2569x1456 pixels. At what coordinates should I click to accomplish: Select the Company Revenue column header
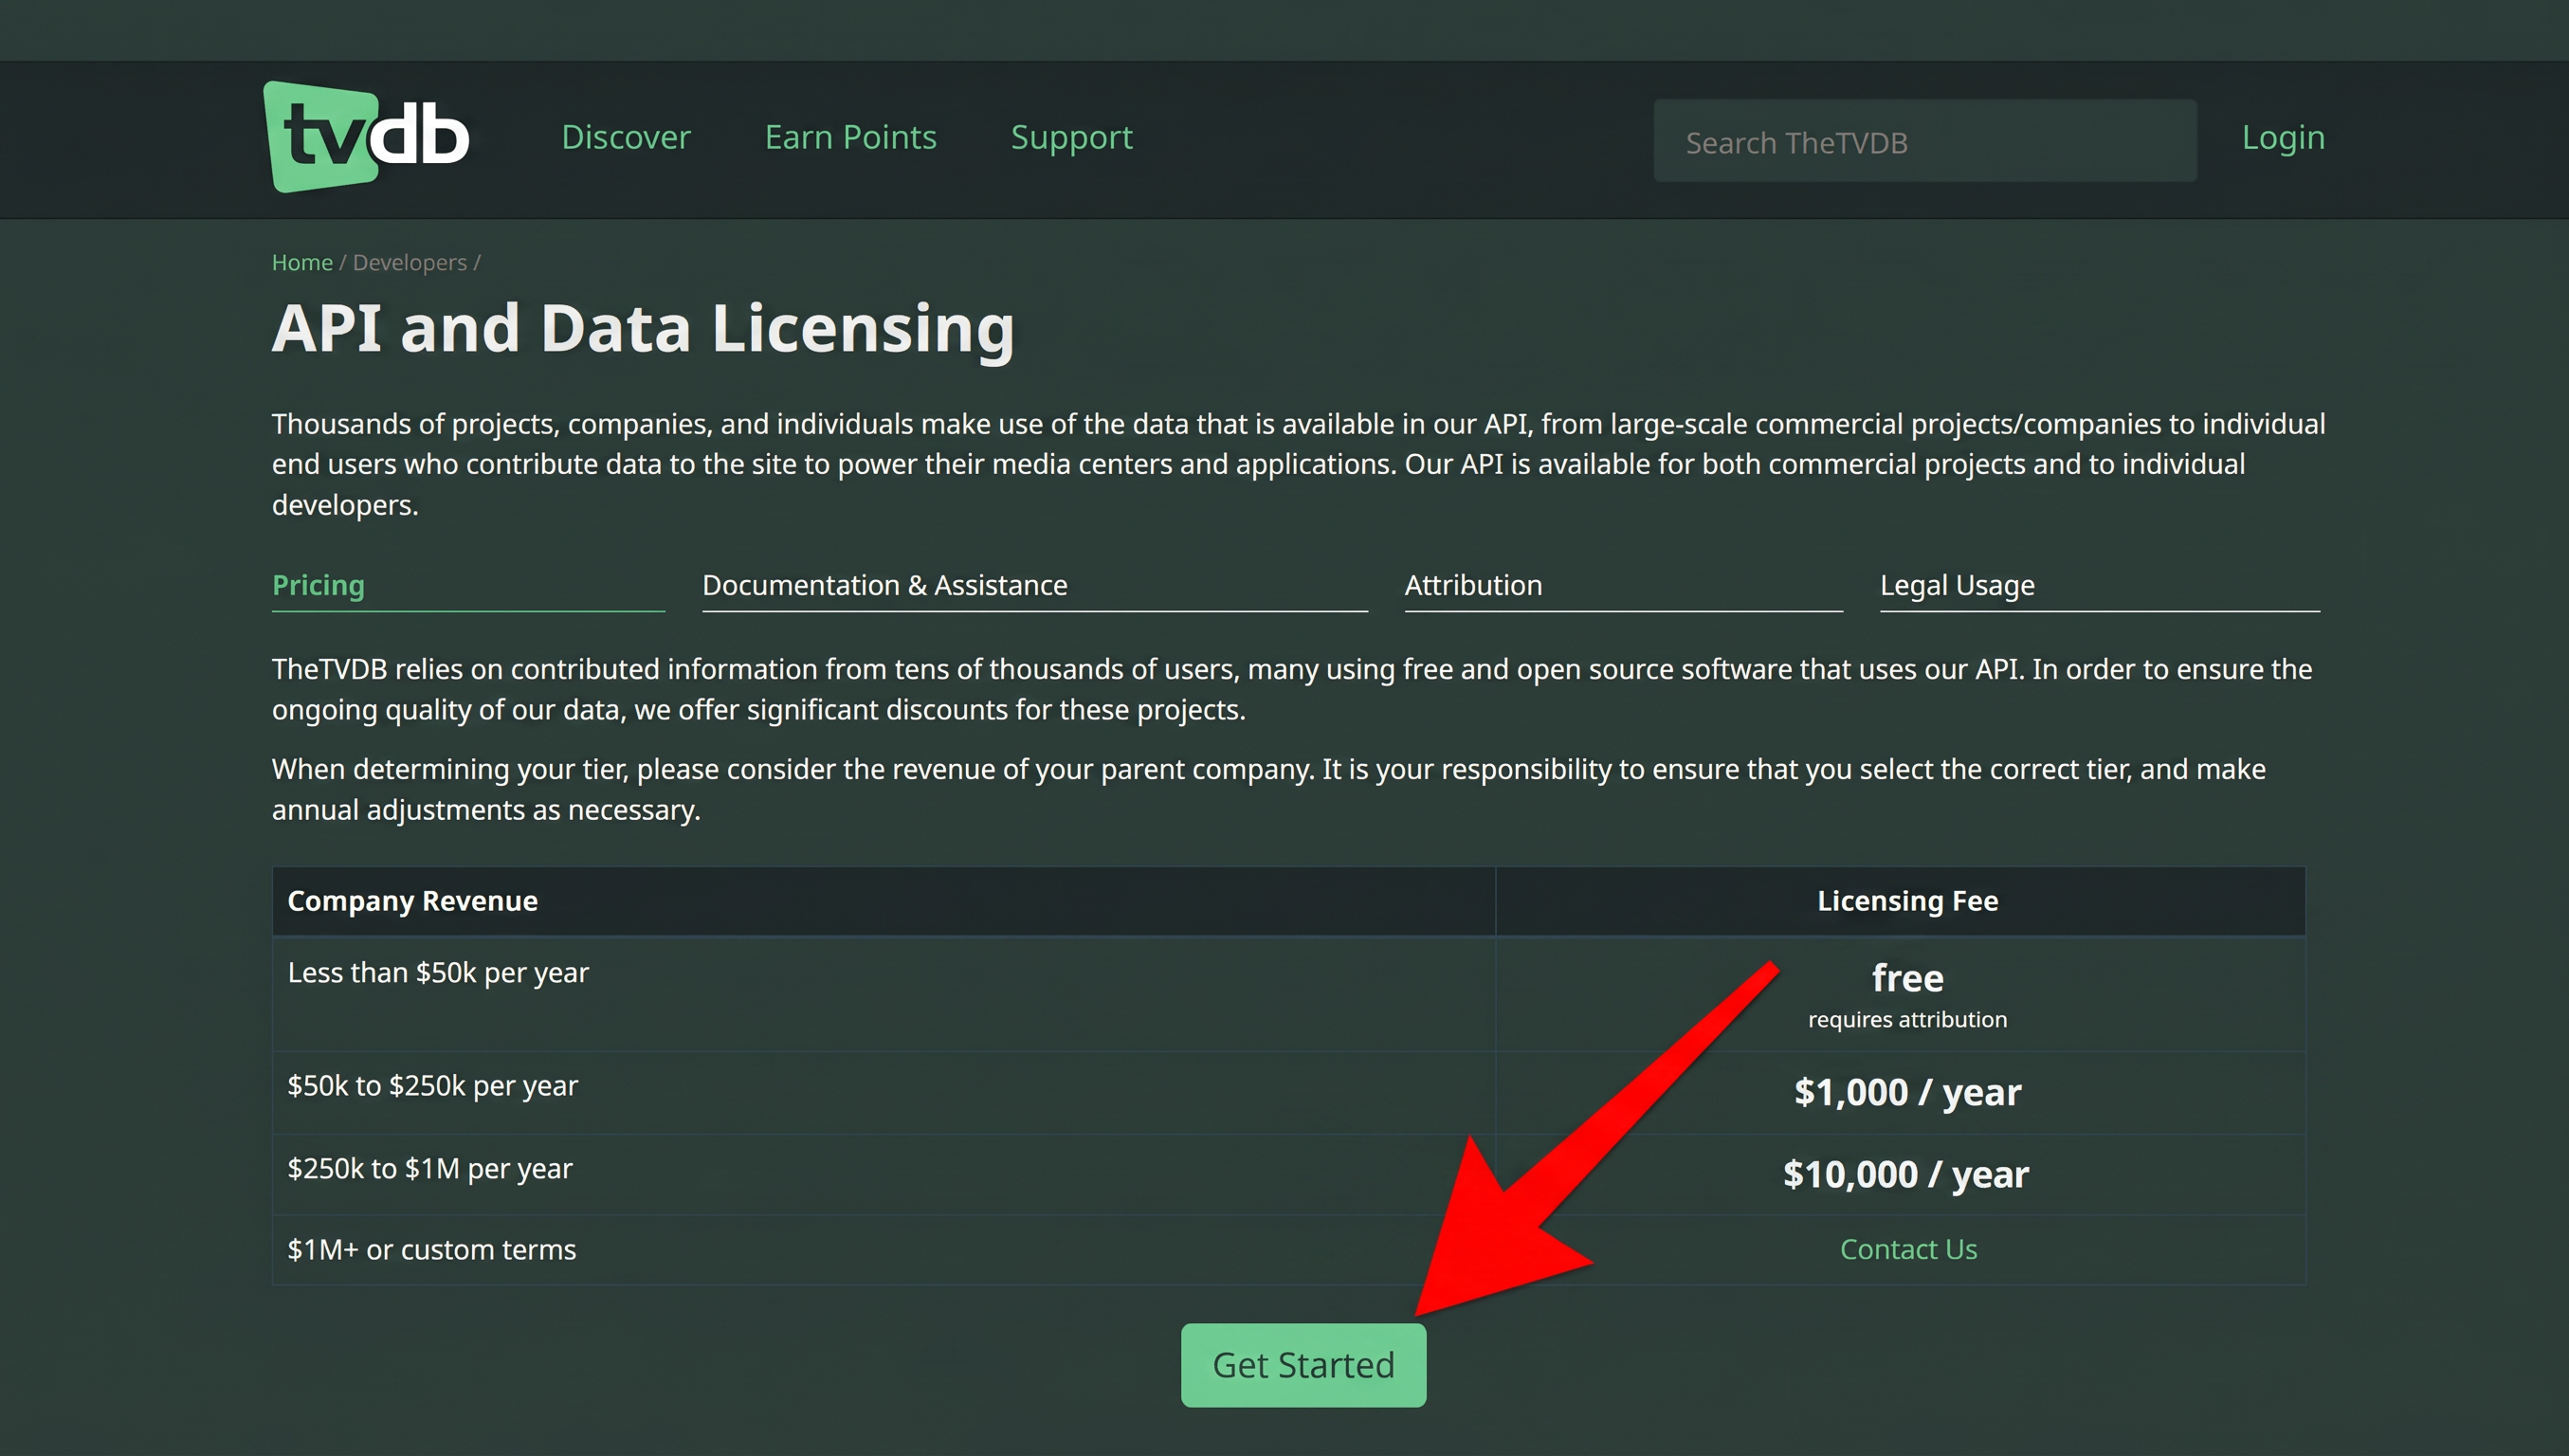(883, 901)
